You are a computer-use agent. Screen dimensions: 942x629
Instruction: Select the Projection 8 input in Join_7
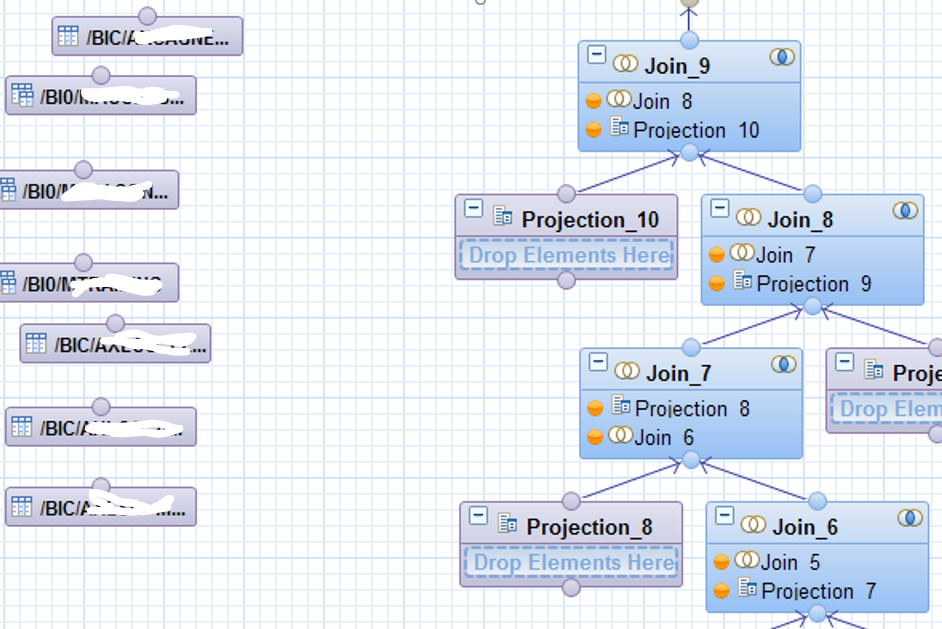tap(691, 409)
